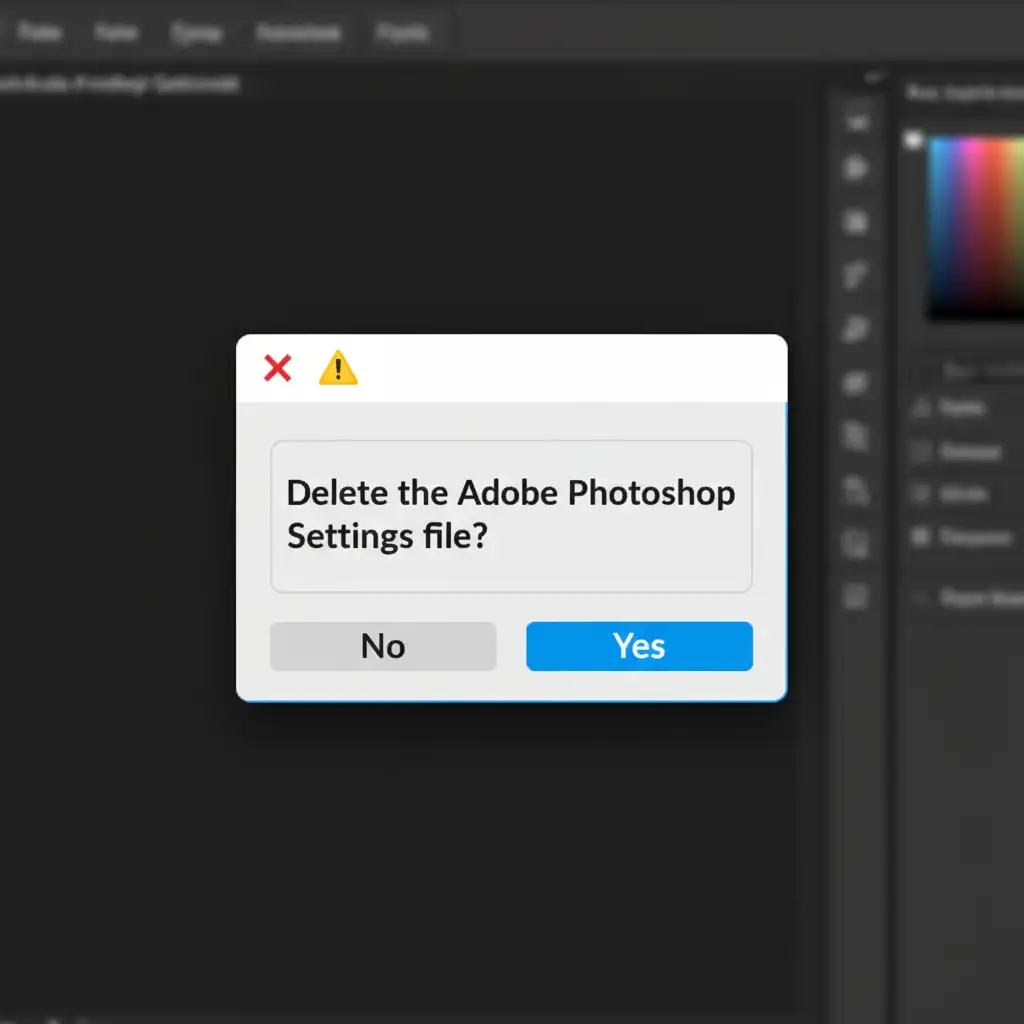The height and width of the screenshot is (1024, 1024).
Task: Click the yellow warning triangle icon
Action: pyautogui.click(x=338, y=369)
